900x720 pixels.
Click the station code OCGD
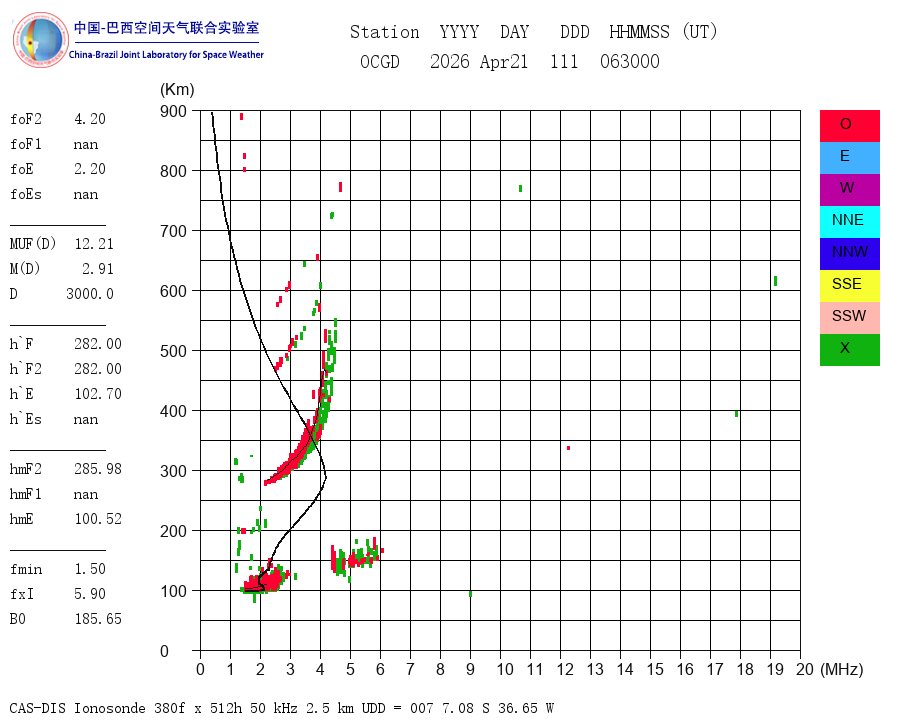(379, 61)
